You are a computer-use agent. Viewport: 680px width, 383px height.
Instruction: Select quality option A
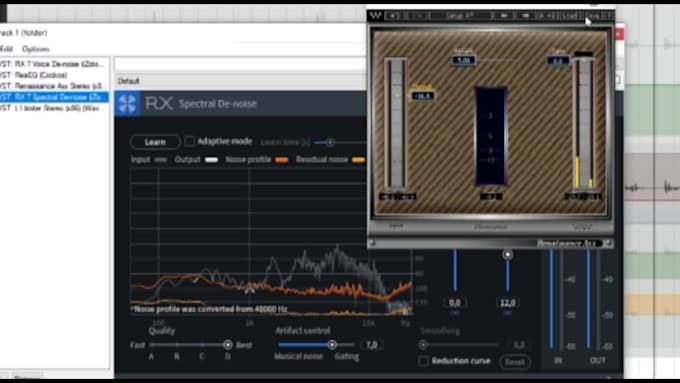(151, 356)
